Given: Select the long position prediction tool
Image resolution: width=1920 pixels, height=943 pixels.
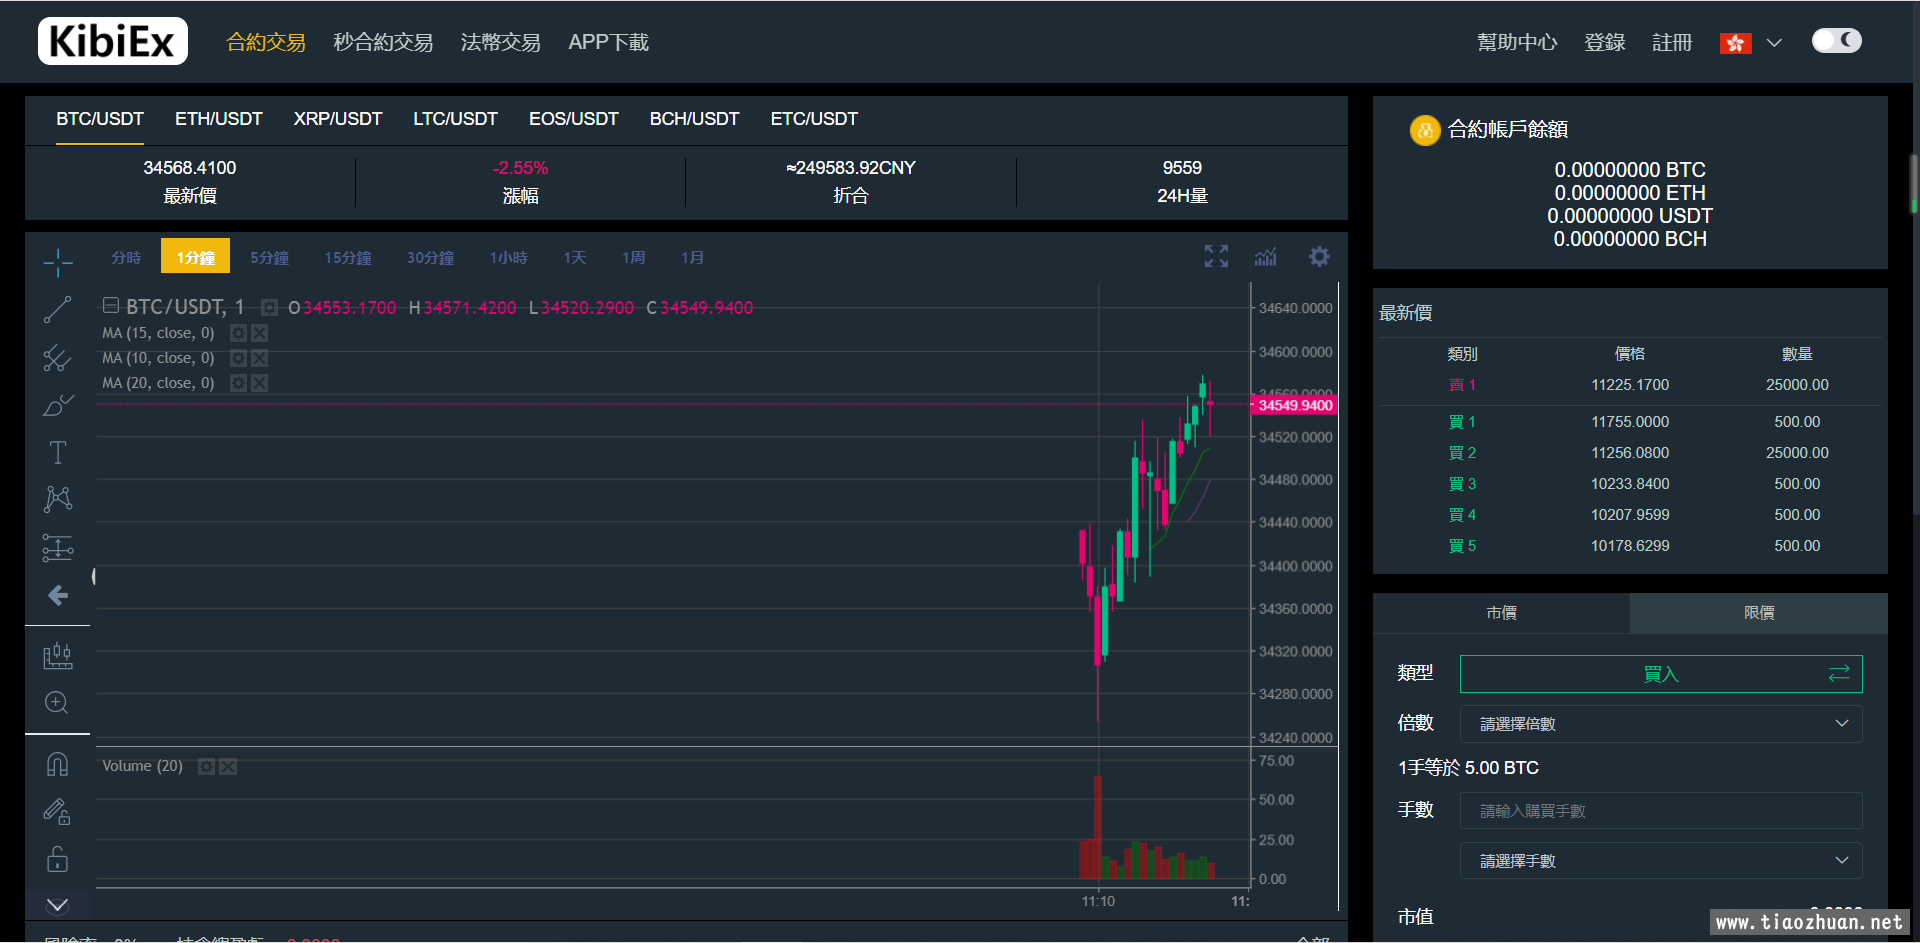Looking at the screenshot, I should [58, 547].
